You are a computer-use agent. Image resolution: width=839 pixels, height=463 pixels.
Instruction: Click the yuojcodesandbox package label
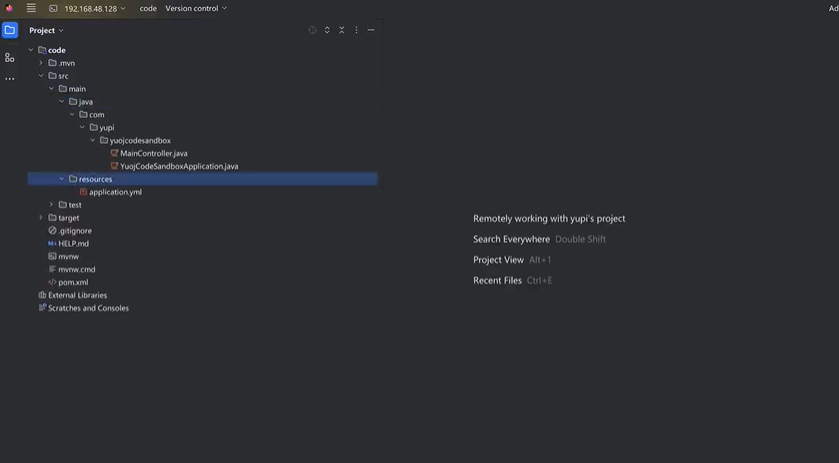coord(140,140)
